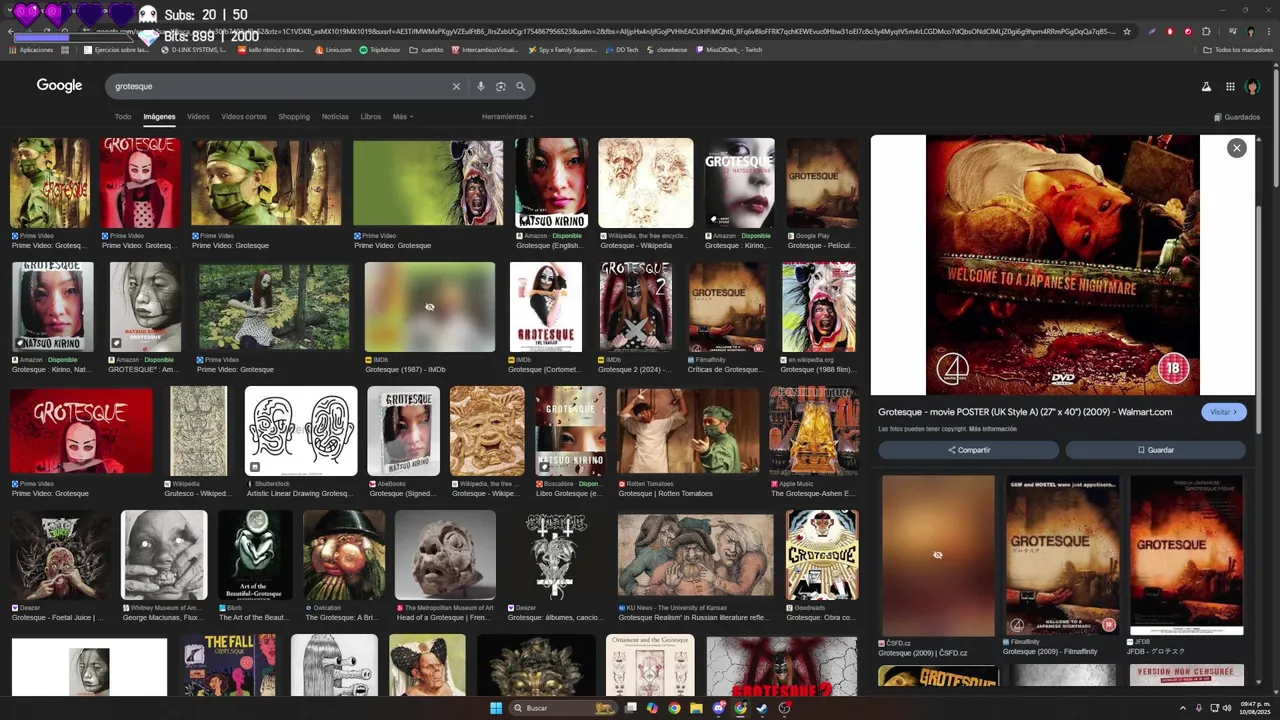Open the Noticias tab
The height and width of the screenshot is (720, 1280).
335,117
